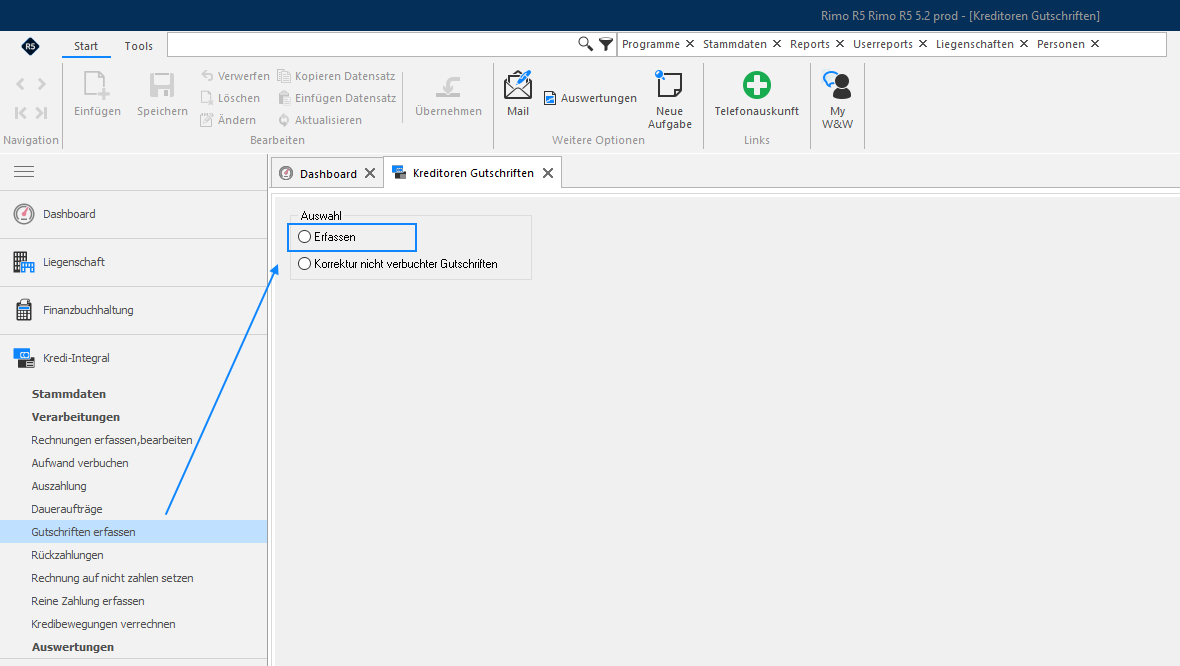The image size is (1180, 666).
Task: Switch to the Dashboard document tab
Action: [x=327, y=173]
